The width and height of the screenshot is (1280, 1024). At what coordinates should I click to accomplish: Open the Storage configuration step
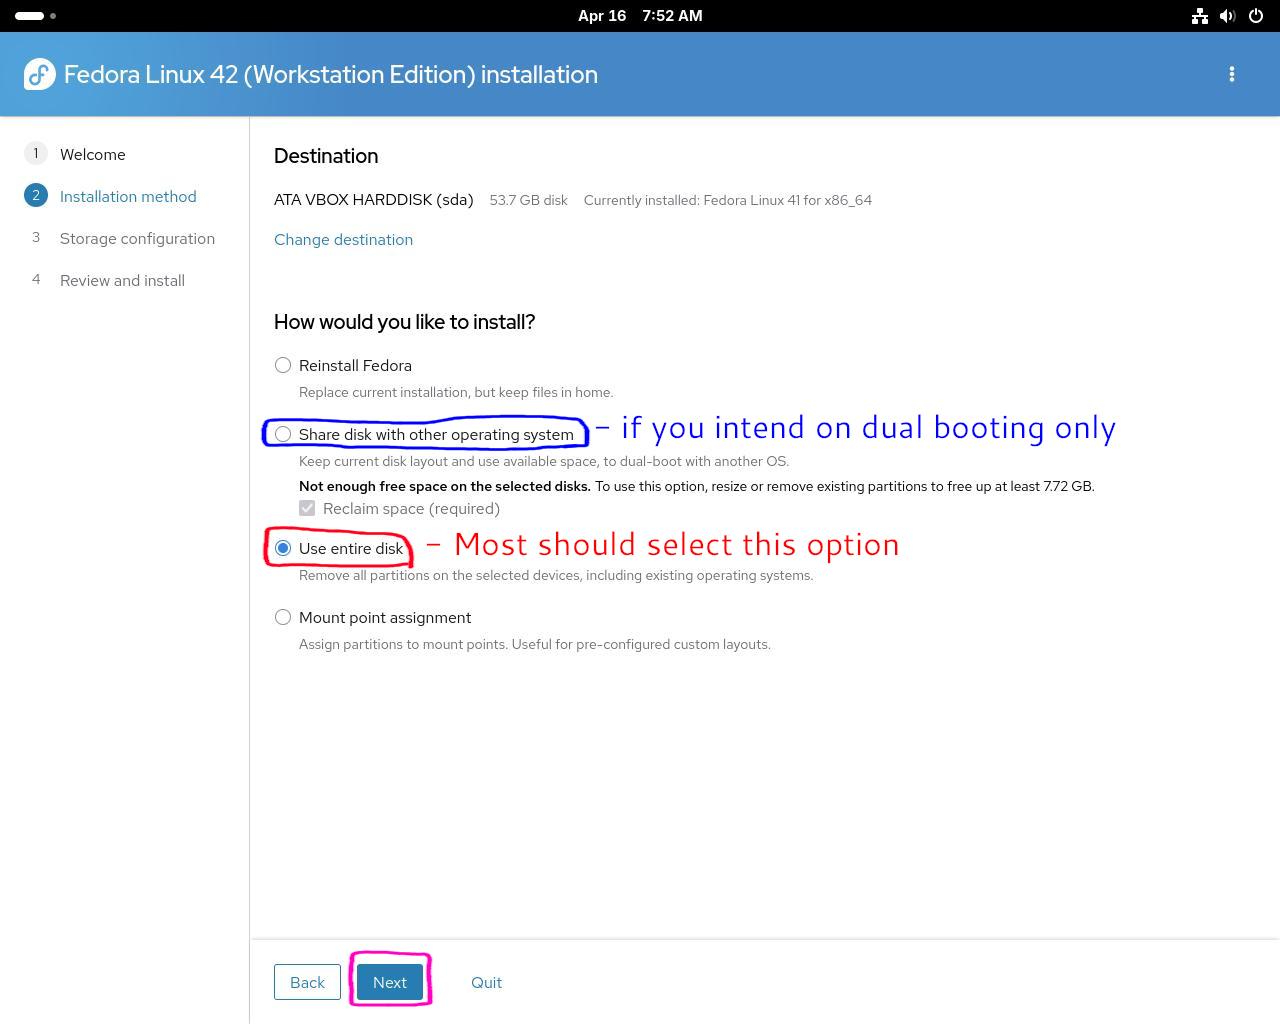119,238
